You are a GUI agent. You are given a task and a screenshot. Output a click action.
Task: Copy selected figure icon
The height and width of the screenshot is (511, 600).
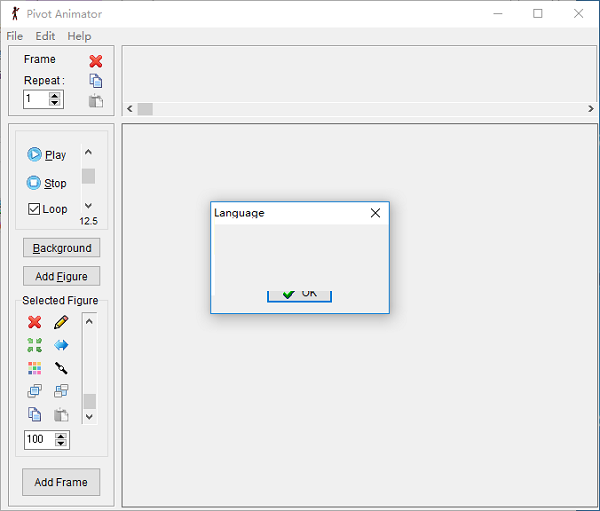(34, 414)
